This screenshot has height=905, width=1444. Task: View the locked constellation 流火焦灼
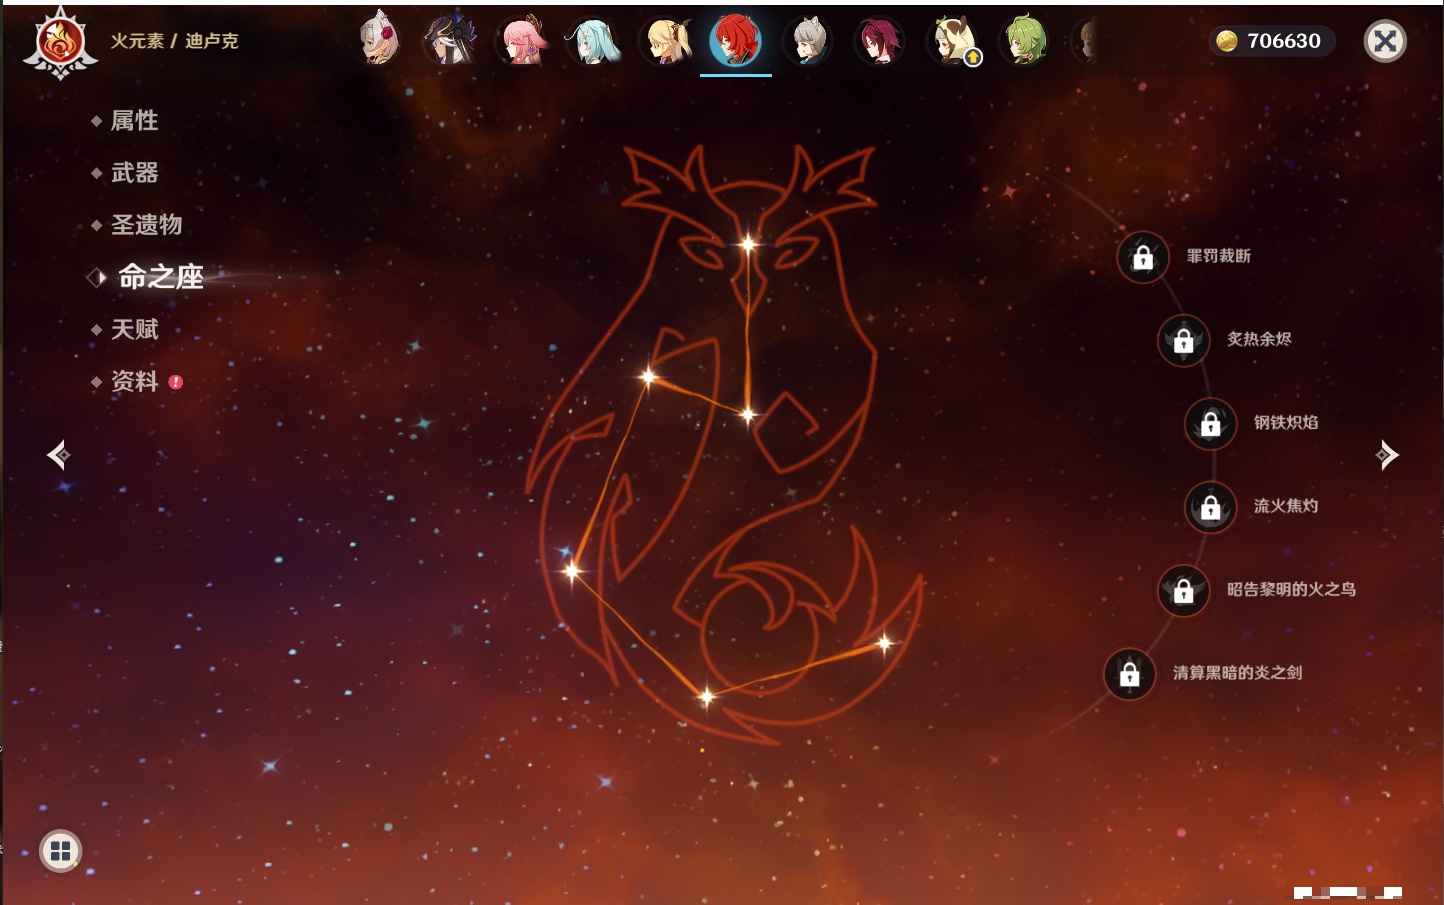click(x=1210, y=507)
